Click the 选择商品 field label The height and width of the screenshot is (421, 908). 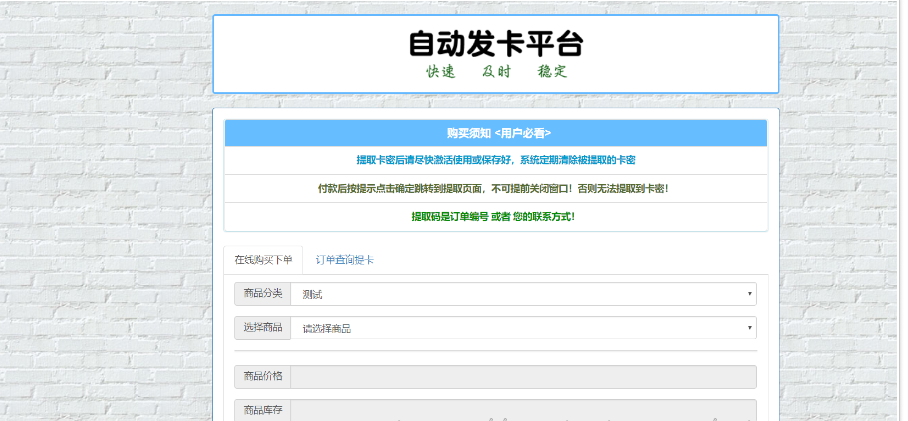(263, 327)
